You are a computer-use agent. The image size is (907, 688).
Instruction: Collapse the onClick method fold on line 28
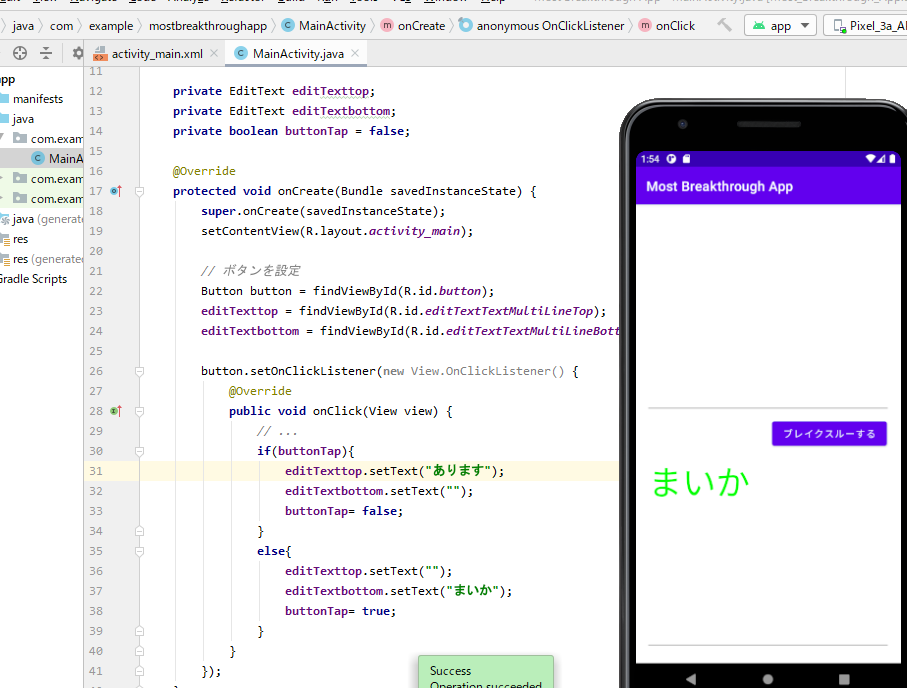139,411
